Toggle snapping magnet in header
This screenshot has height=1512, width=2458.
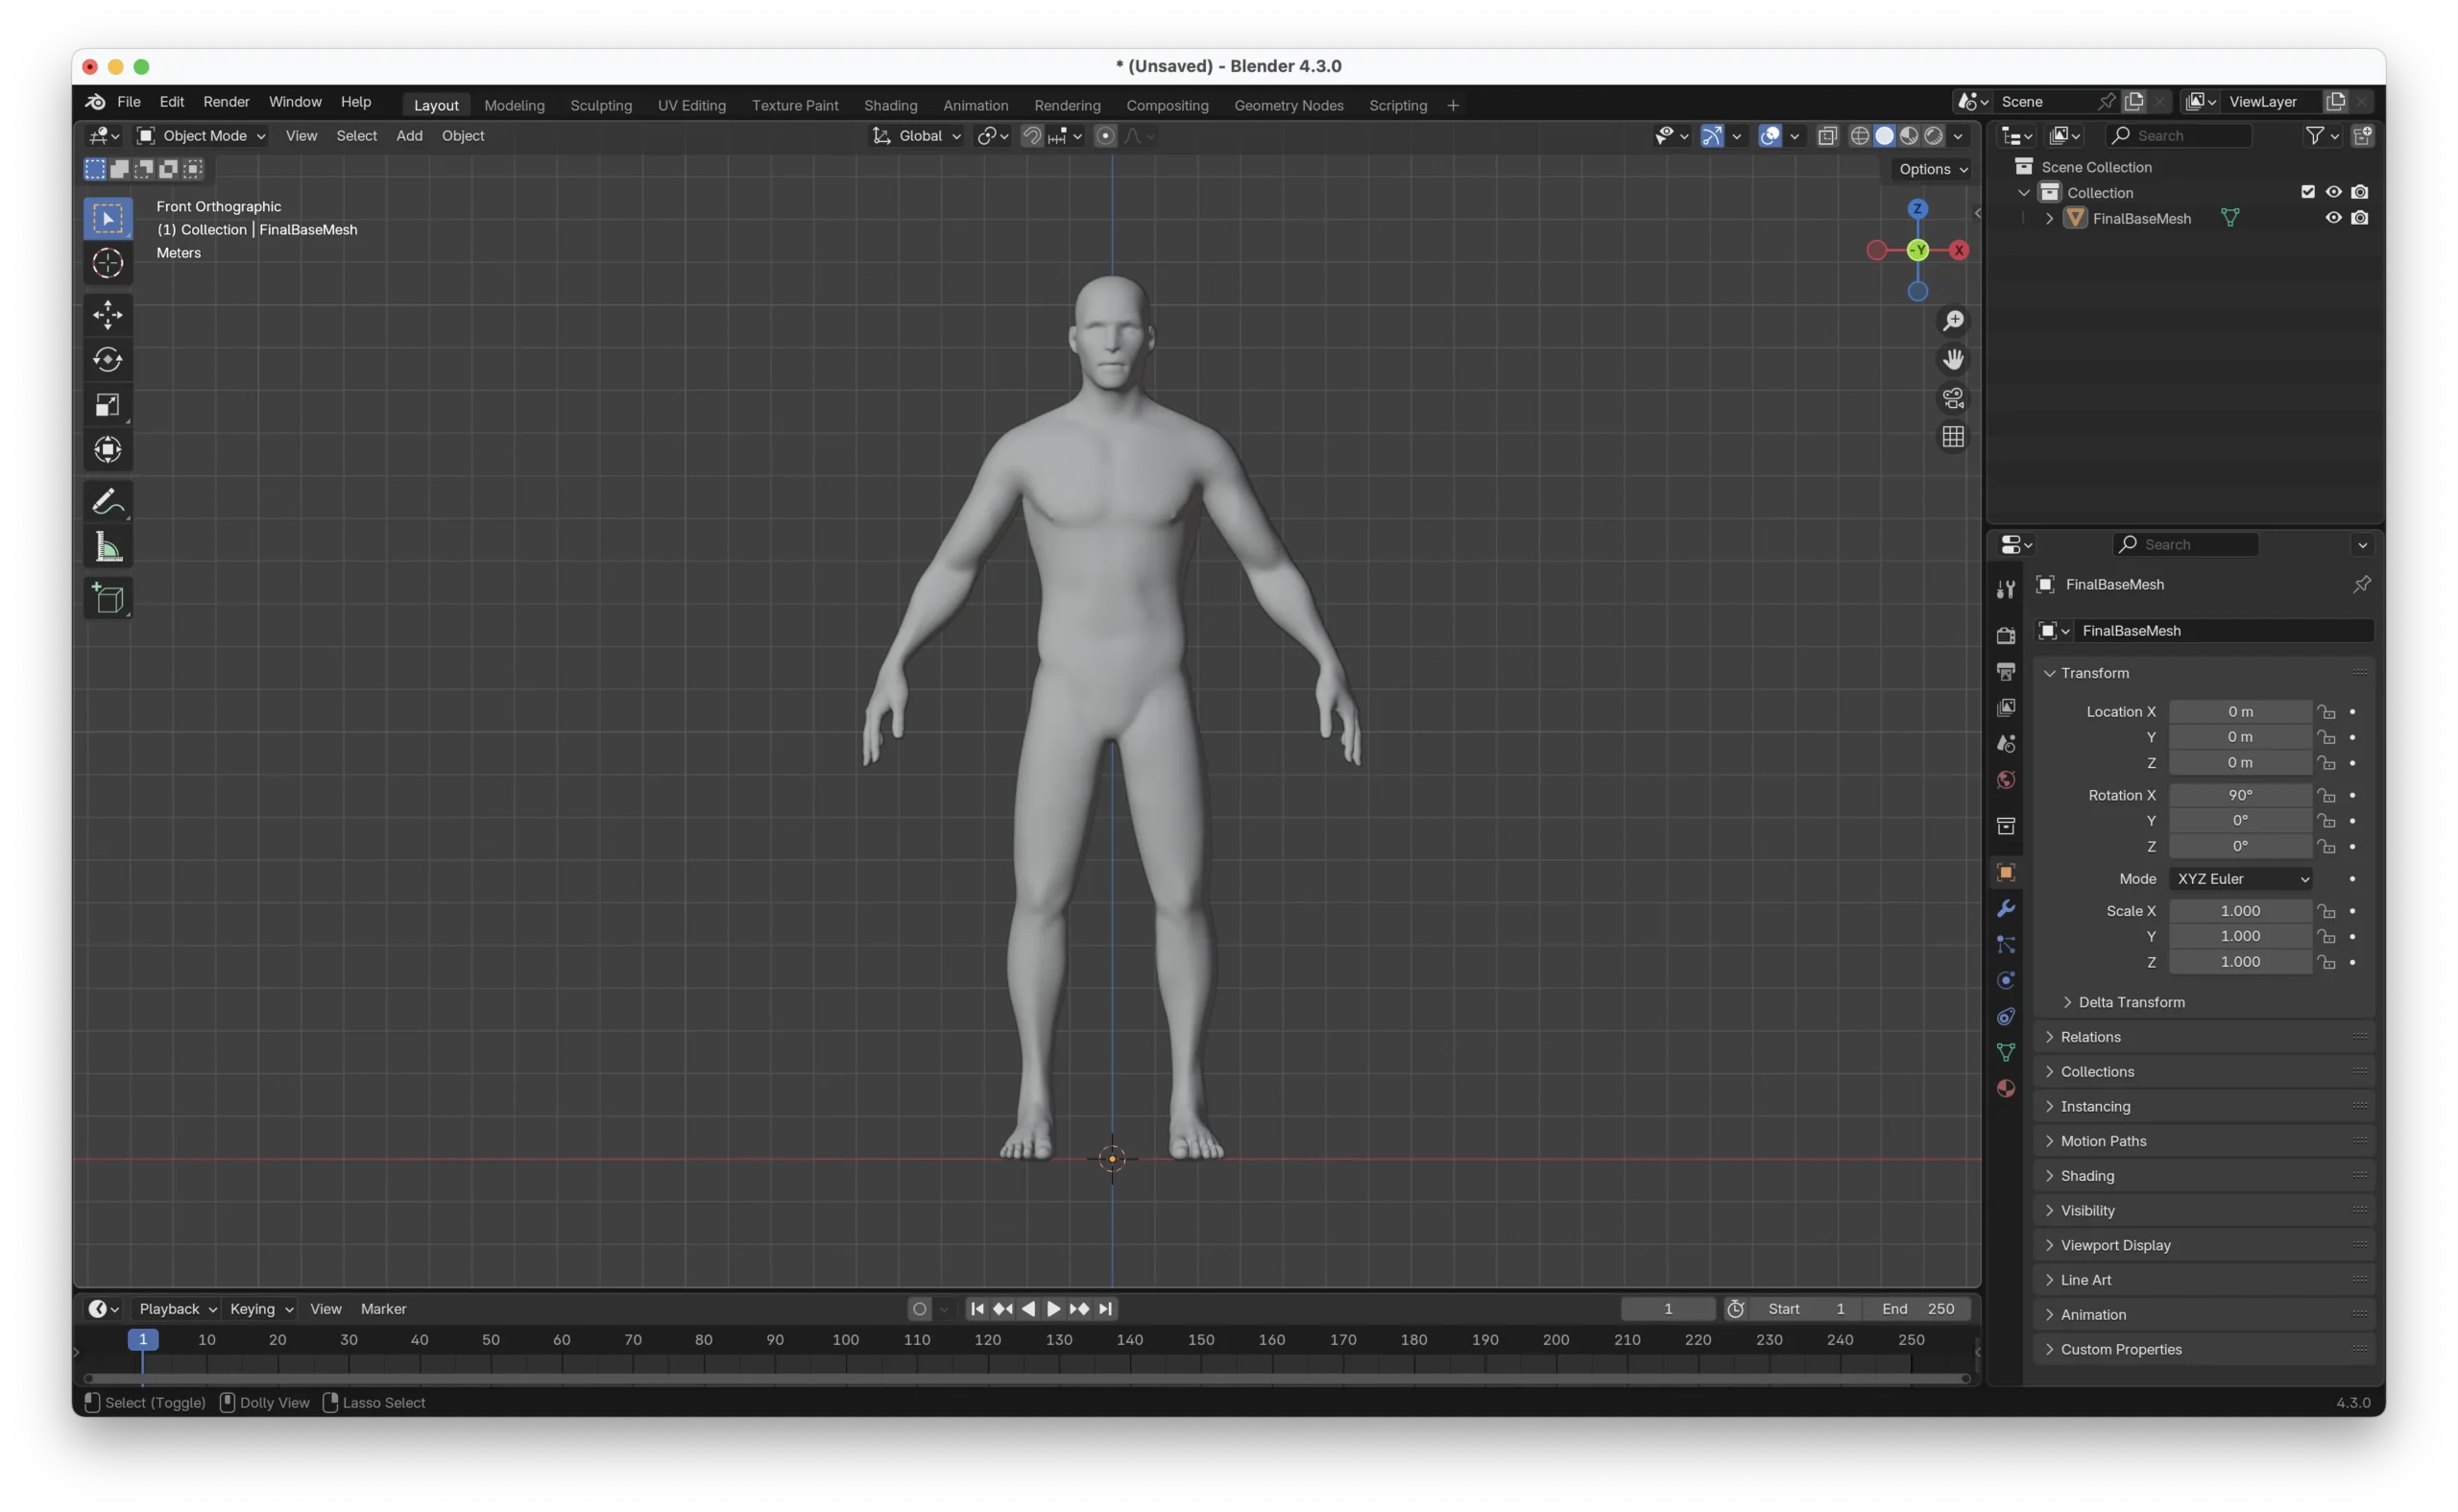[x=1032, y=136]
